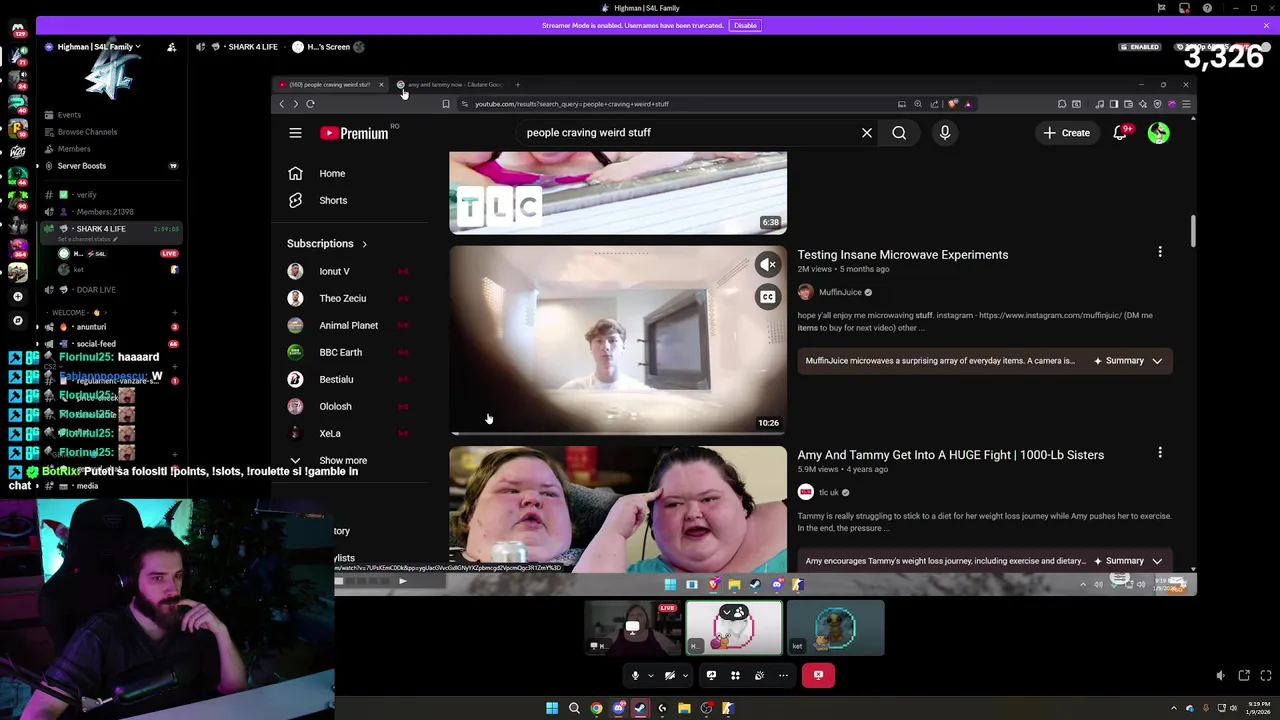This screenshot has width=1280, height=720.
Task: Reload the browser page
Action: point(310,104)
